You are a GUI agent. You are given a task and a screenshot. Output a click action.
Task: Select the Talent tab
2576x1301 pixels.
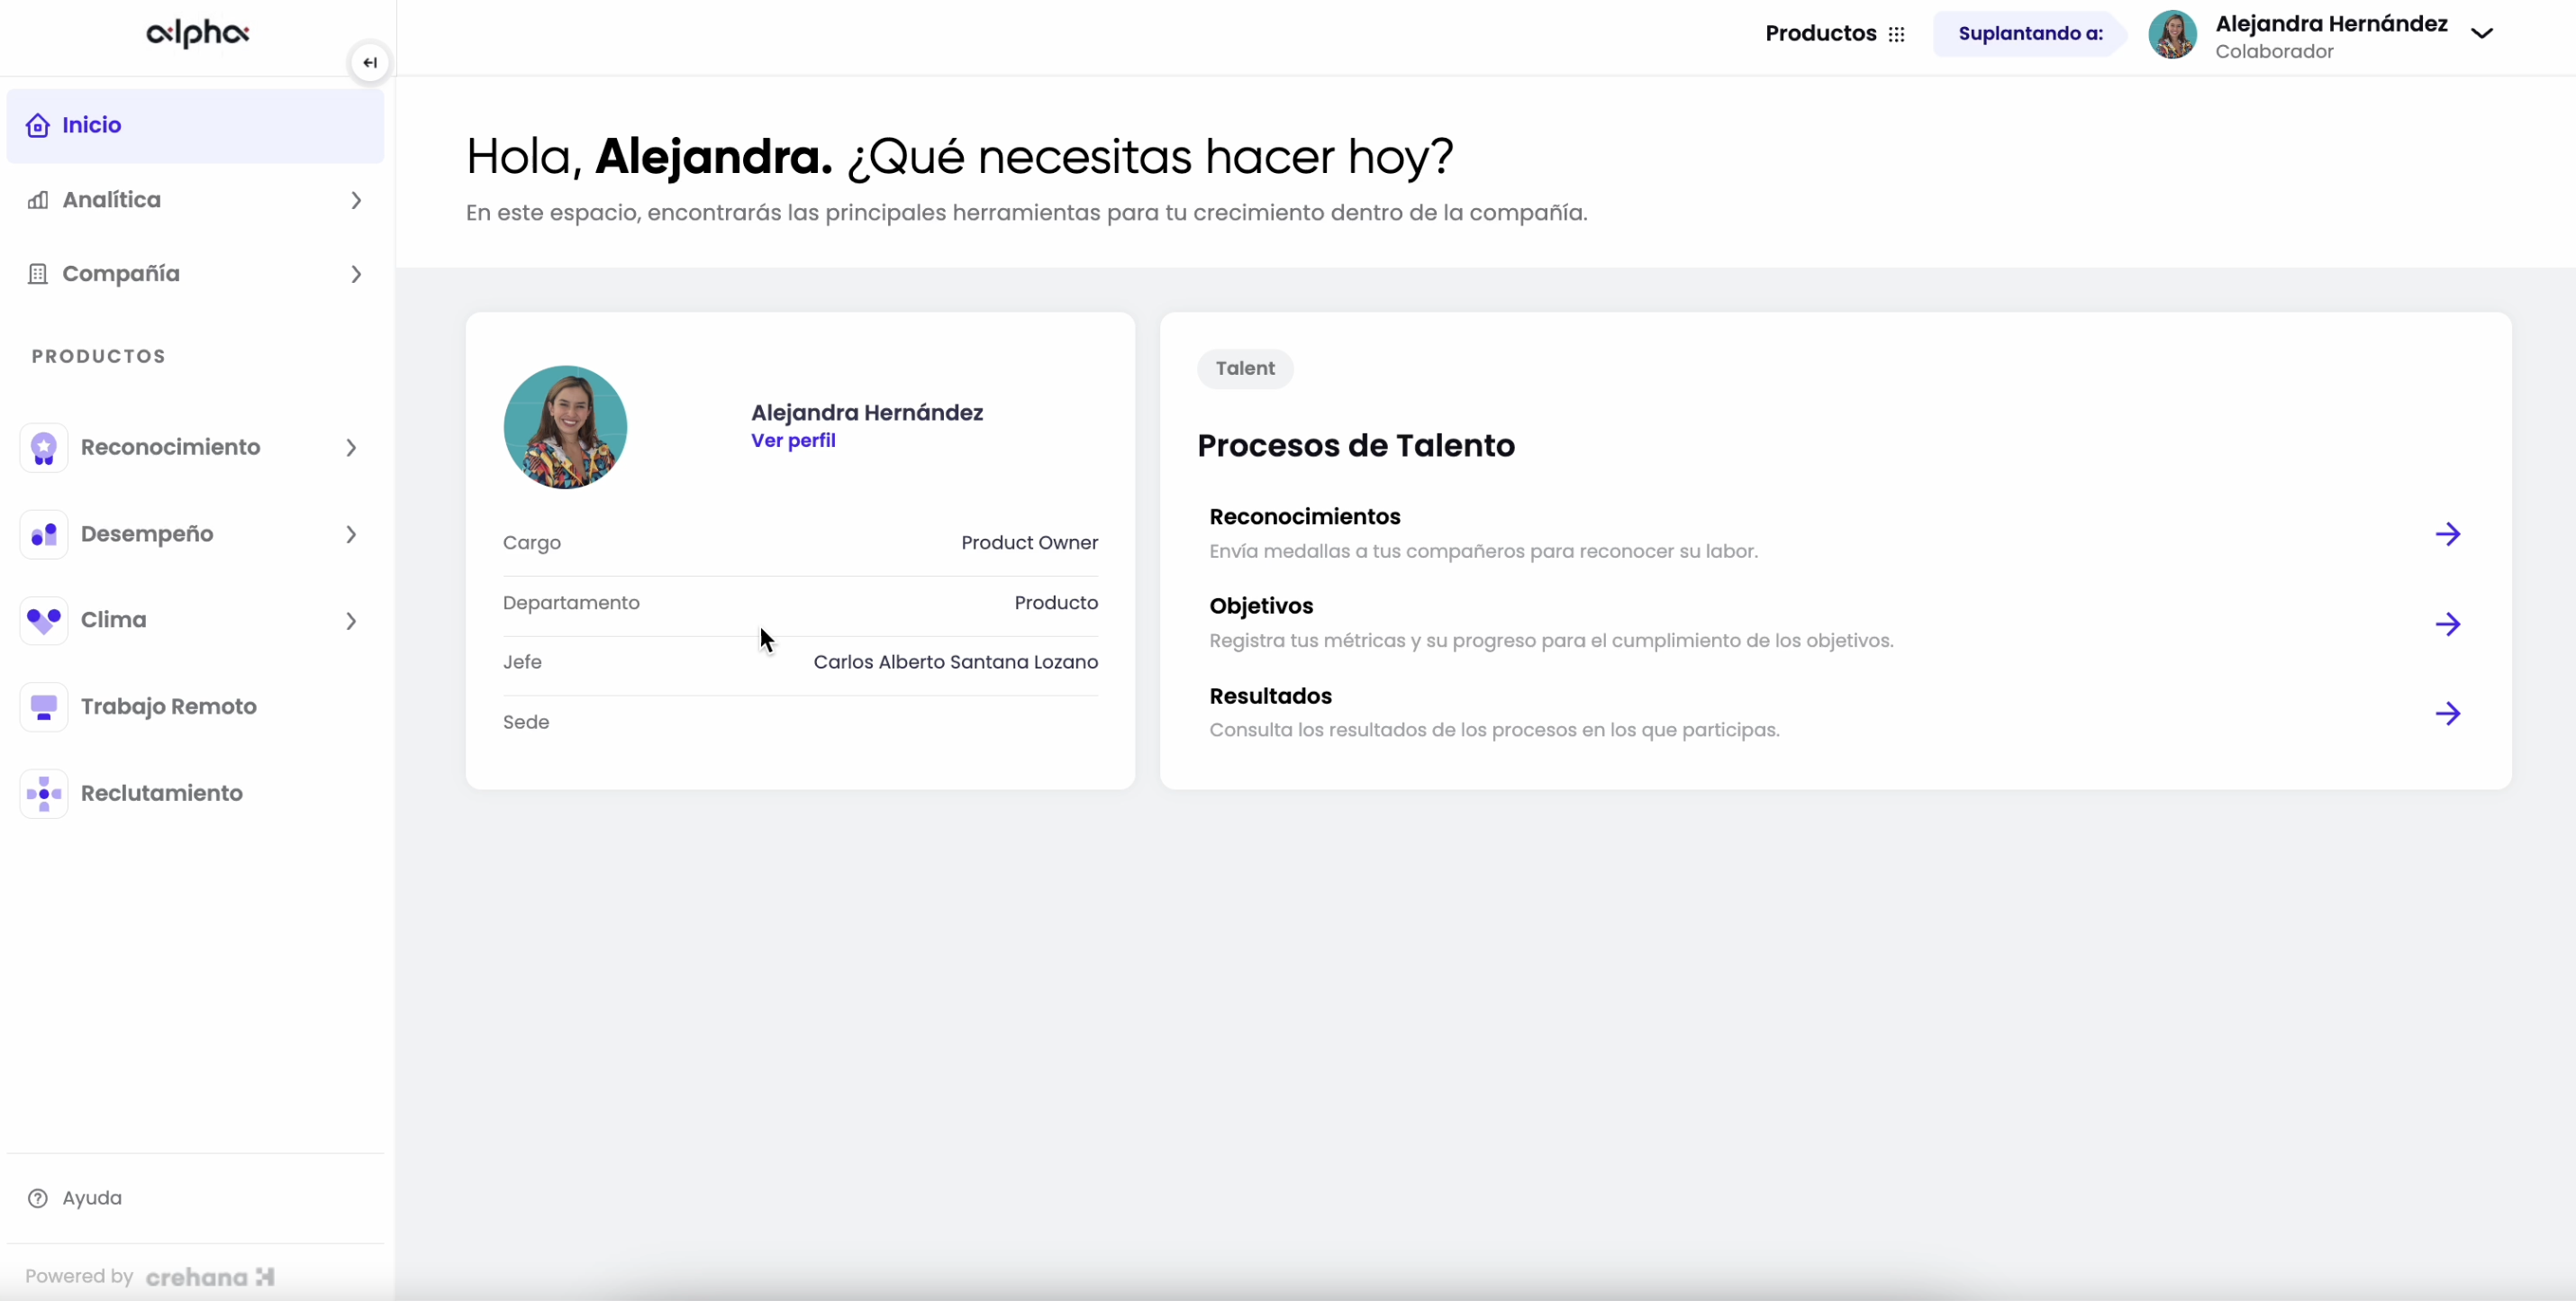pyautogui.click(x=1244, y=368)
